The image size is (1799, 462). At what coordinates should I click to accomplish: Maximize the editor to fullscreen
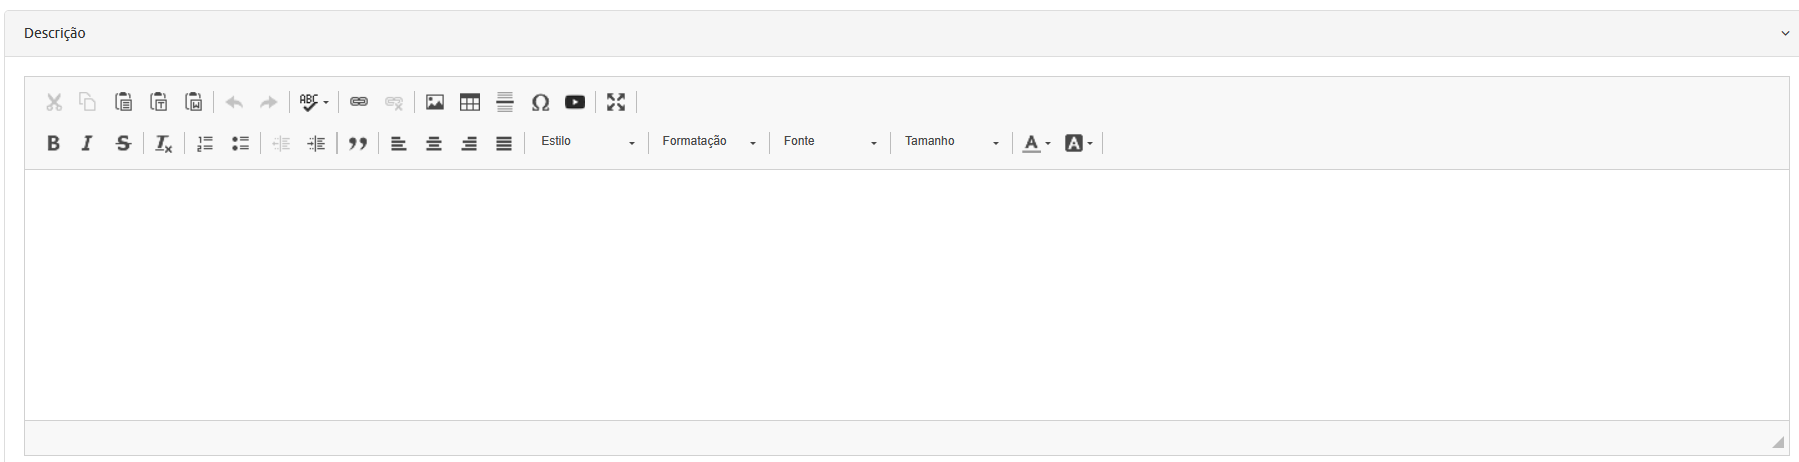tap(616, 102)
